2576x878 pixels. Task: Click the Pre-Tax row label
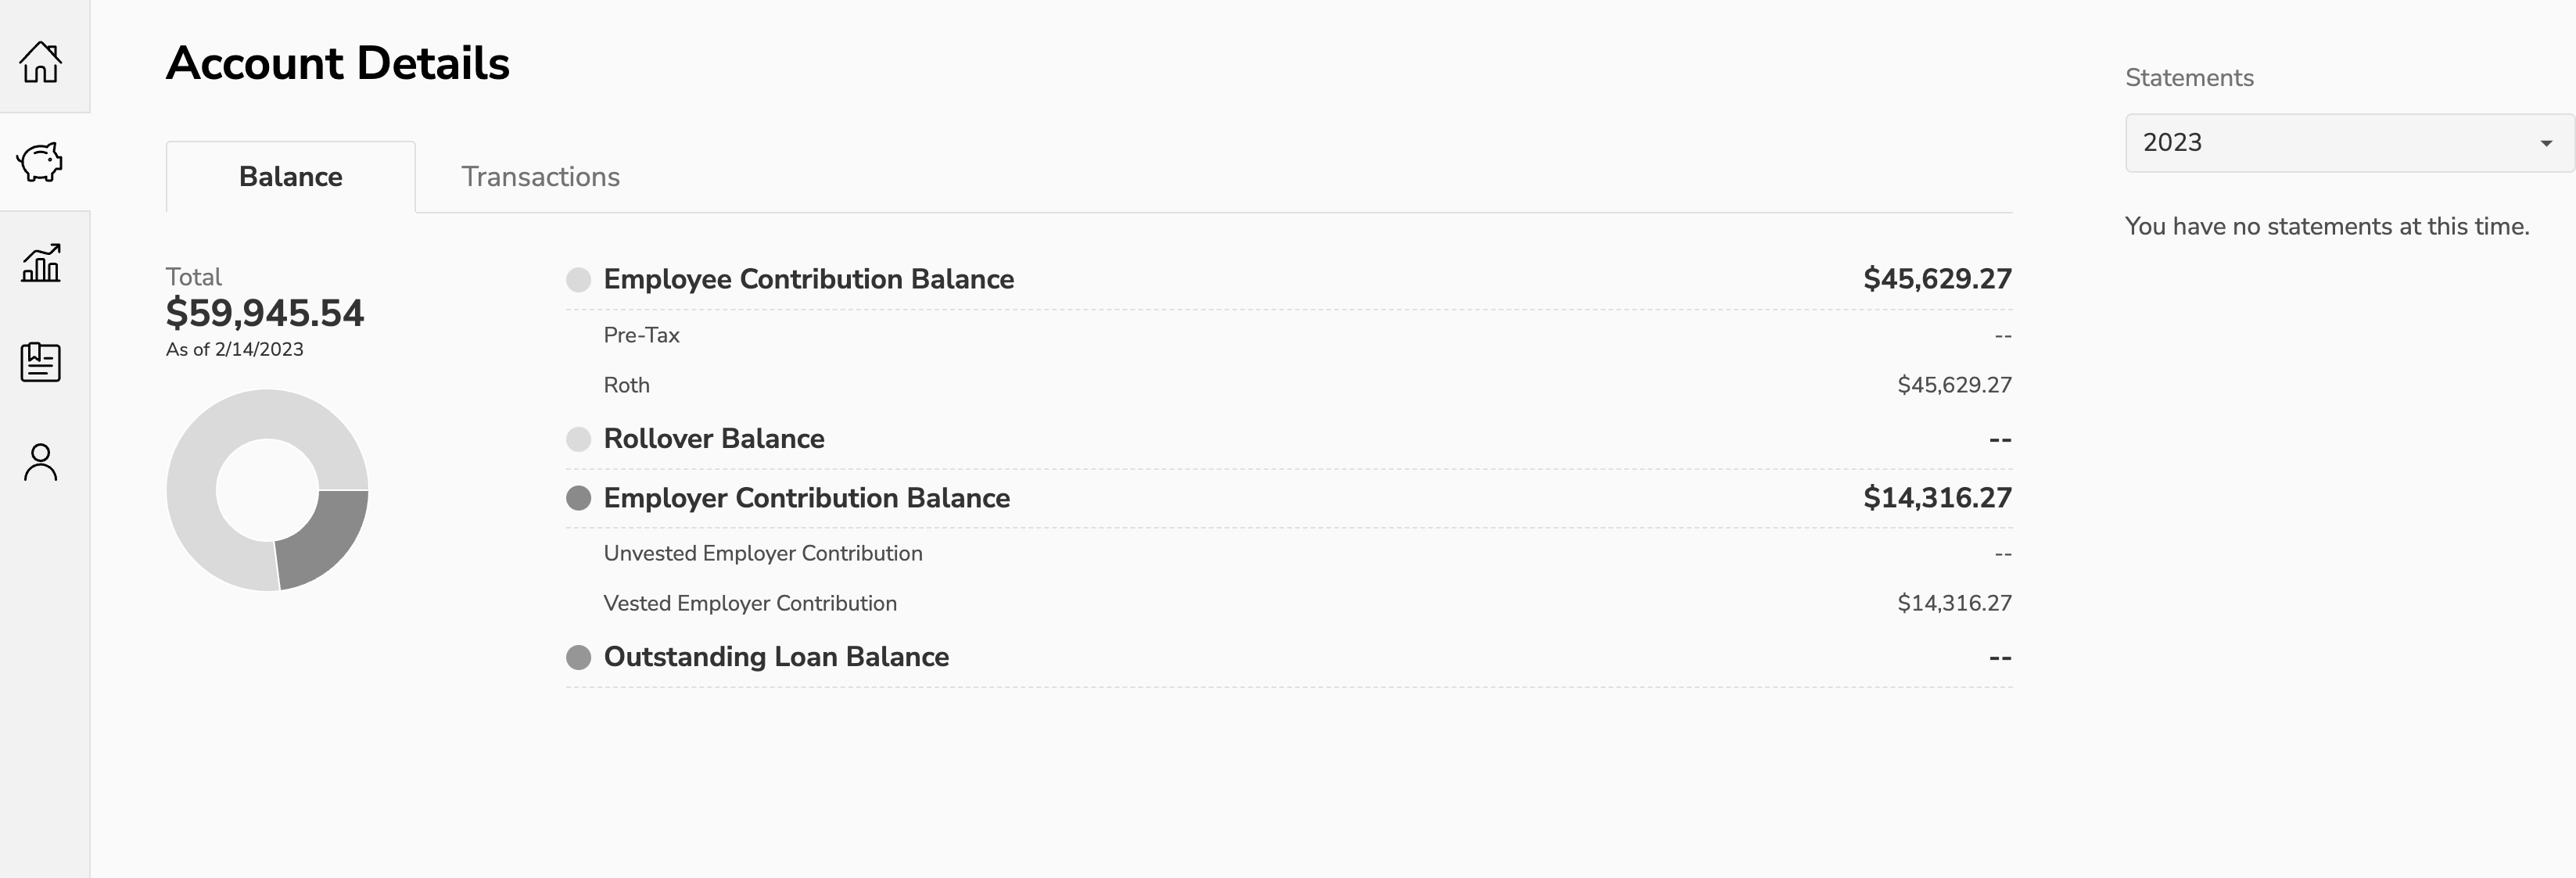(x=641, y=335)
